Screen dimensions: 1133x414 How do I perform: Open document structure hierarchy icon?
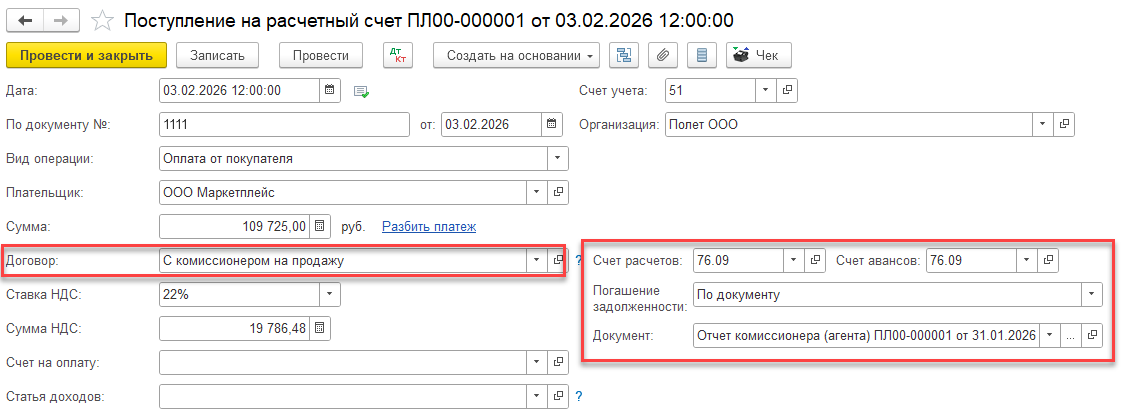click(627, 56)
